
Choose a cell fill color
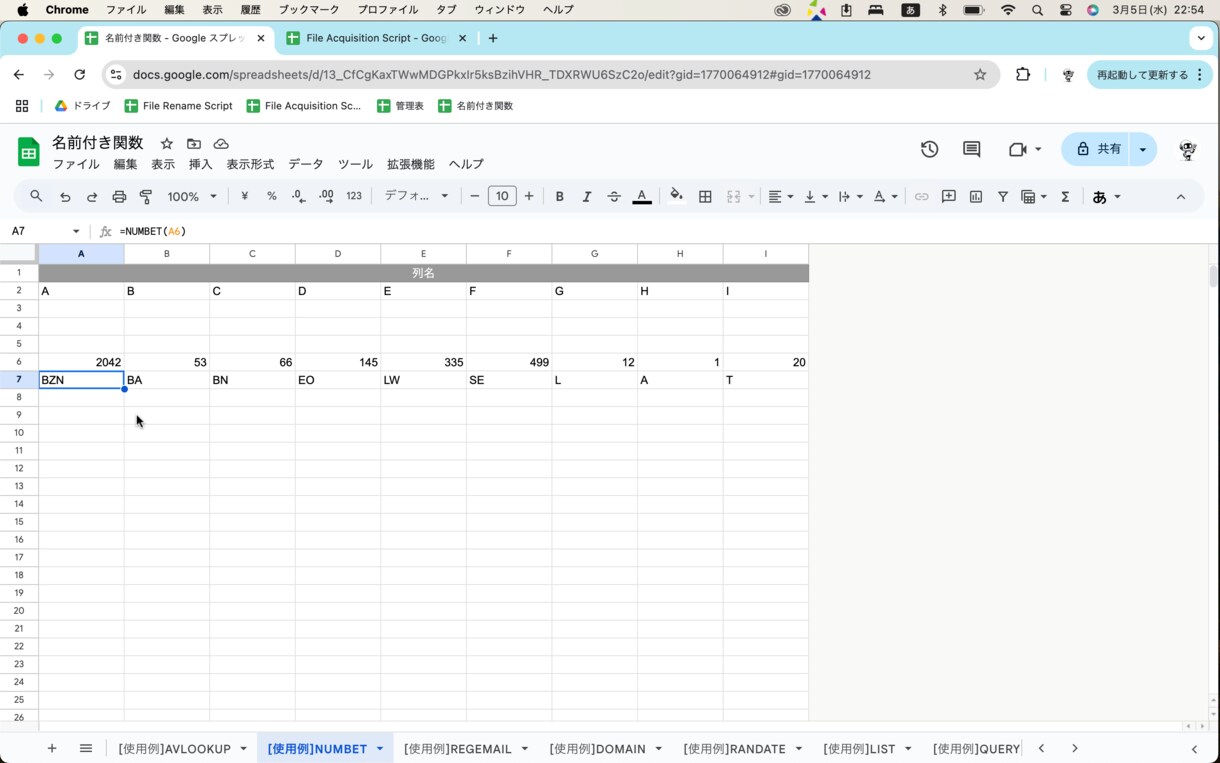[677, 197]
